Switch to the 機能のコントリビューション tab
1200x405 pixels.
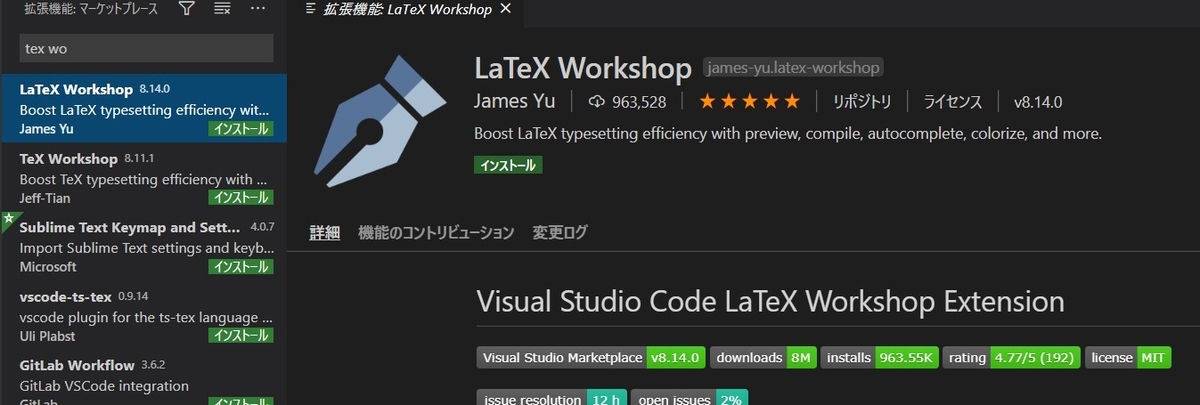(x=436, y=233)
